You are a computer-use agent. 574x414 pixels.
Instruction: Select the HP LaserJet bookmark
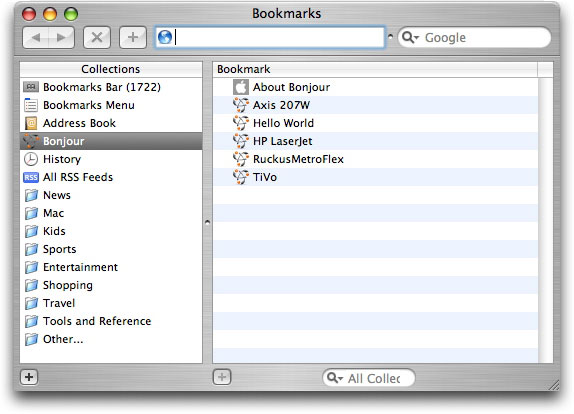point(376,141)
